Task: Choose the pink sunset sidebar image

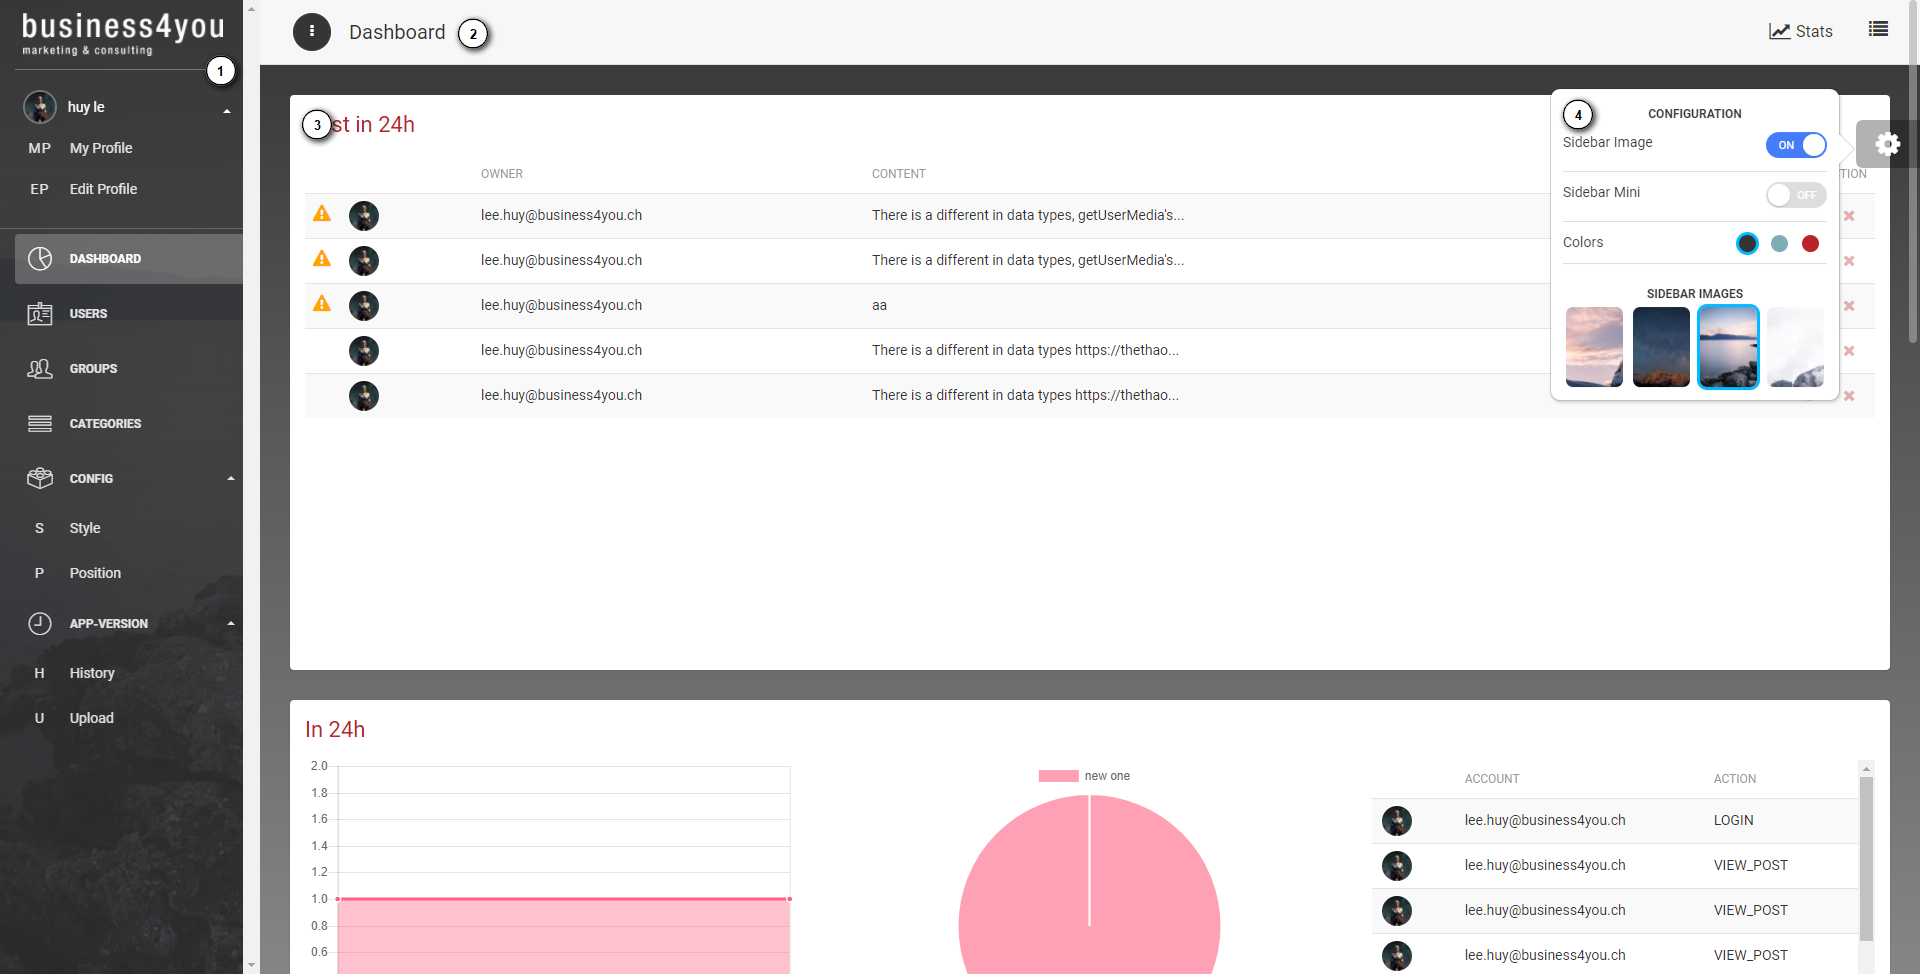Action: coord(1594,347)
